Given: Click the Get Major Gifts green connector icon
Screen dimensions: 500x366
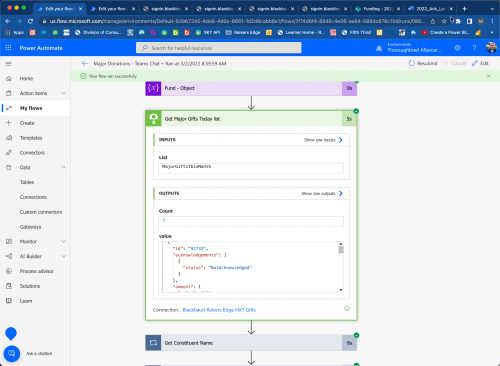Looking at the screenshot, I should point(153,119).
